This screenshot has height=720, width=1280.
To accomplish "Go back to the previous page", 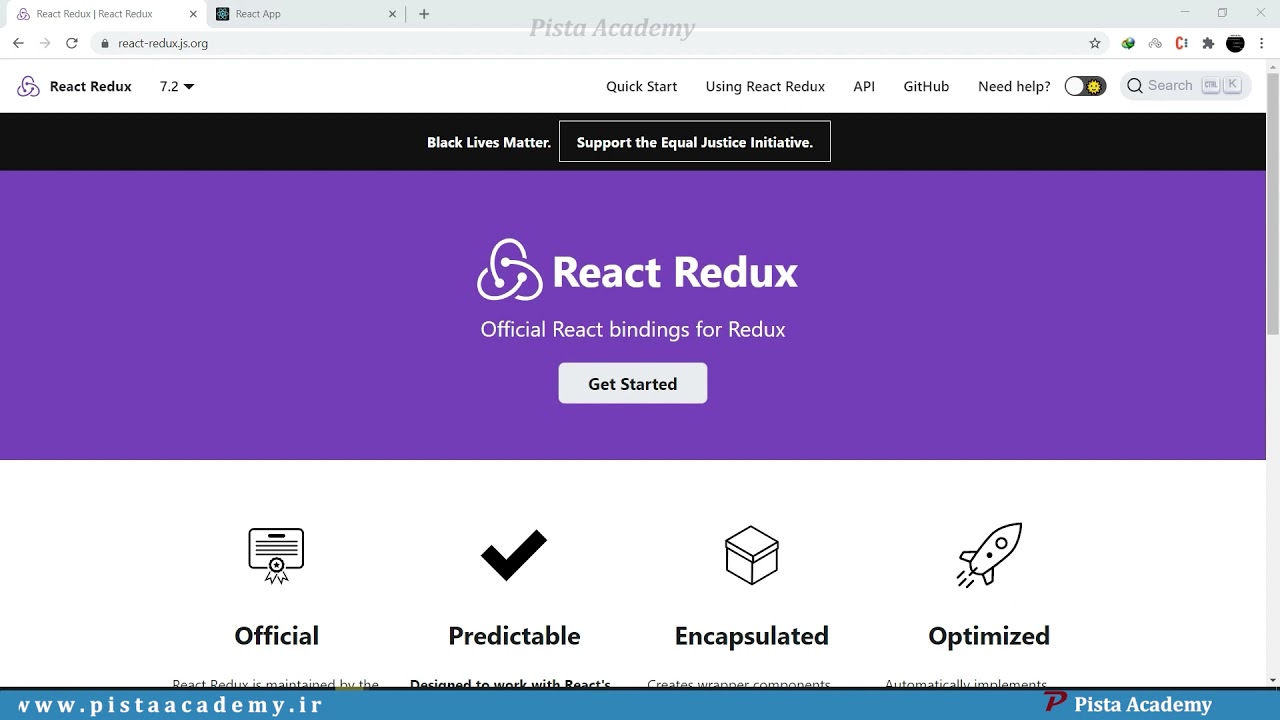I will tap(18, 43).
